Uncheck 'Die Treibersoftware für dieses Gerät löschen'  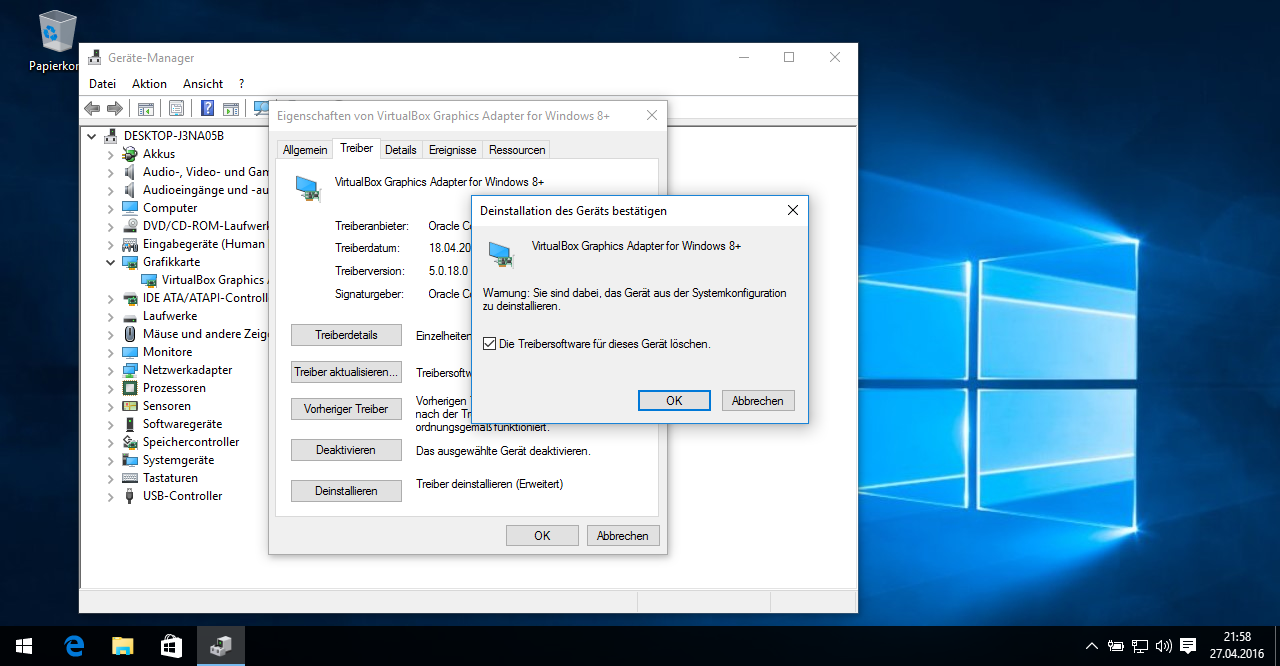(490, 344)
